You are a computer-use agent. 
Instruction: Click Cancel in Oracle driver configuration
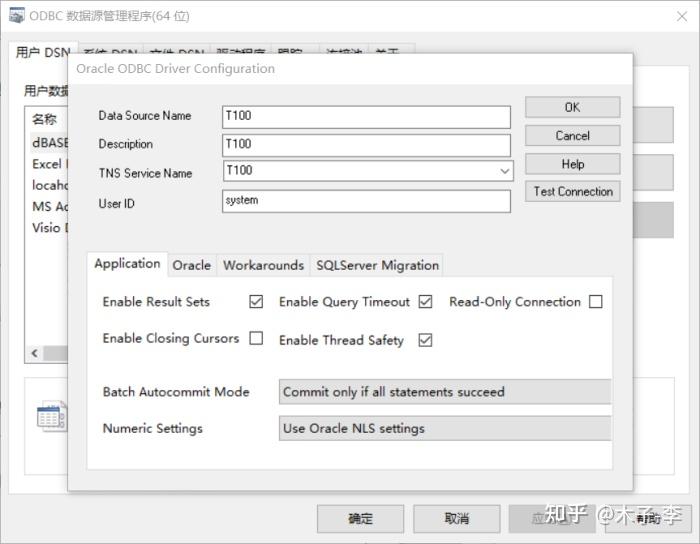pos(572,136)
